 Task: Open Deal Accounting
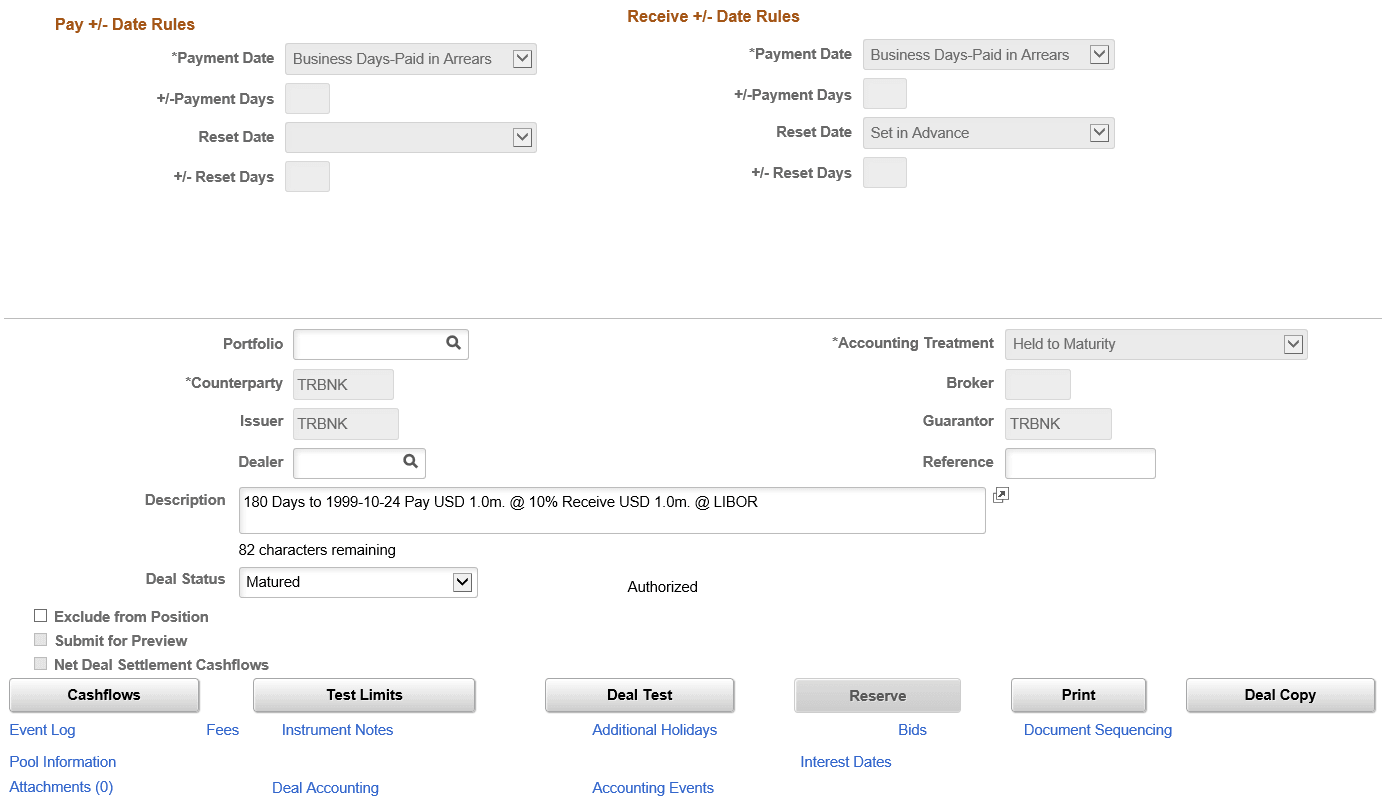pos(325,787)
